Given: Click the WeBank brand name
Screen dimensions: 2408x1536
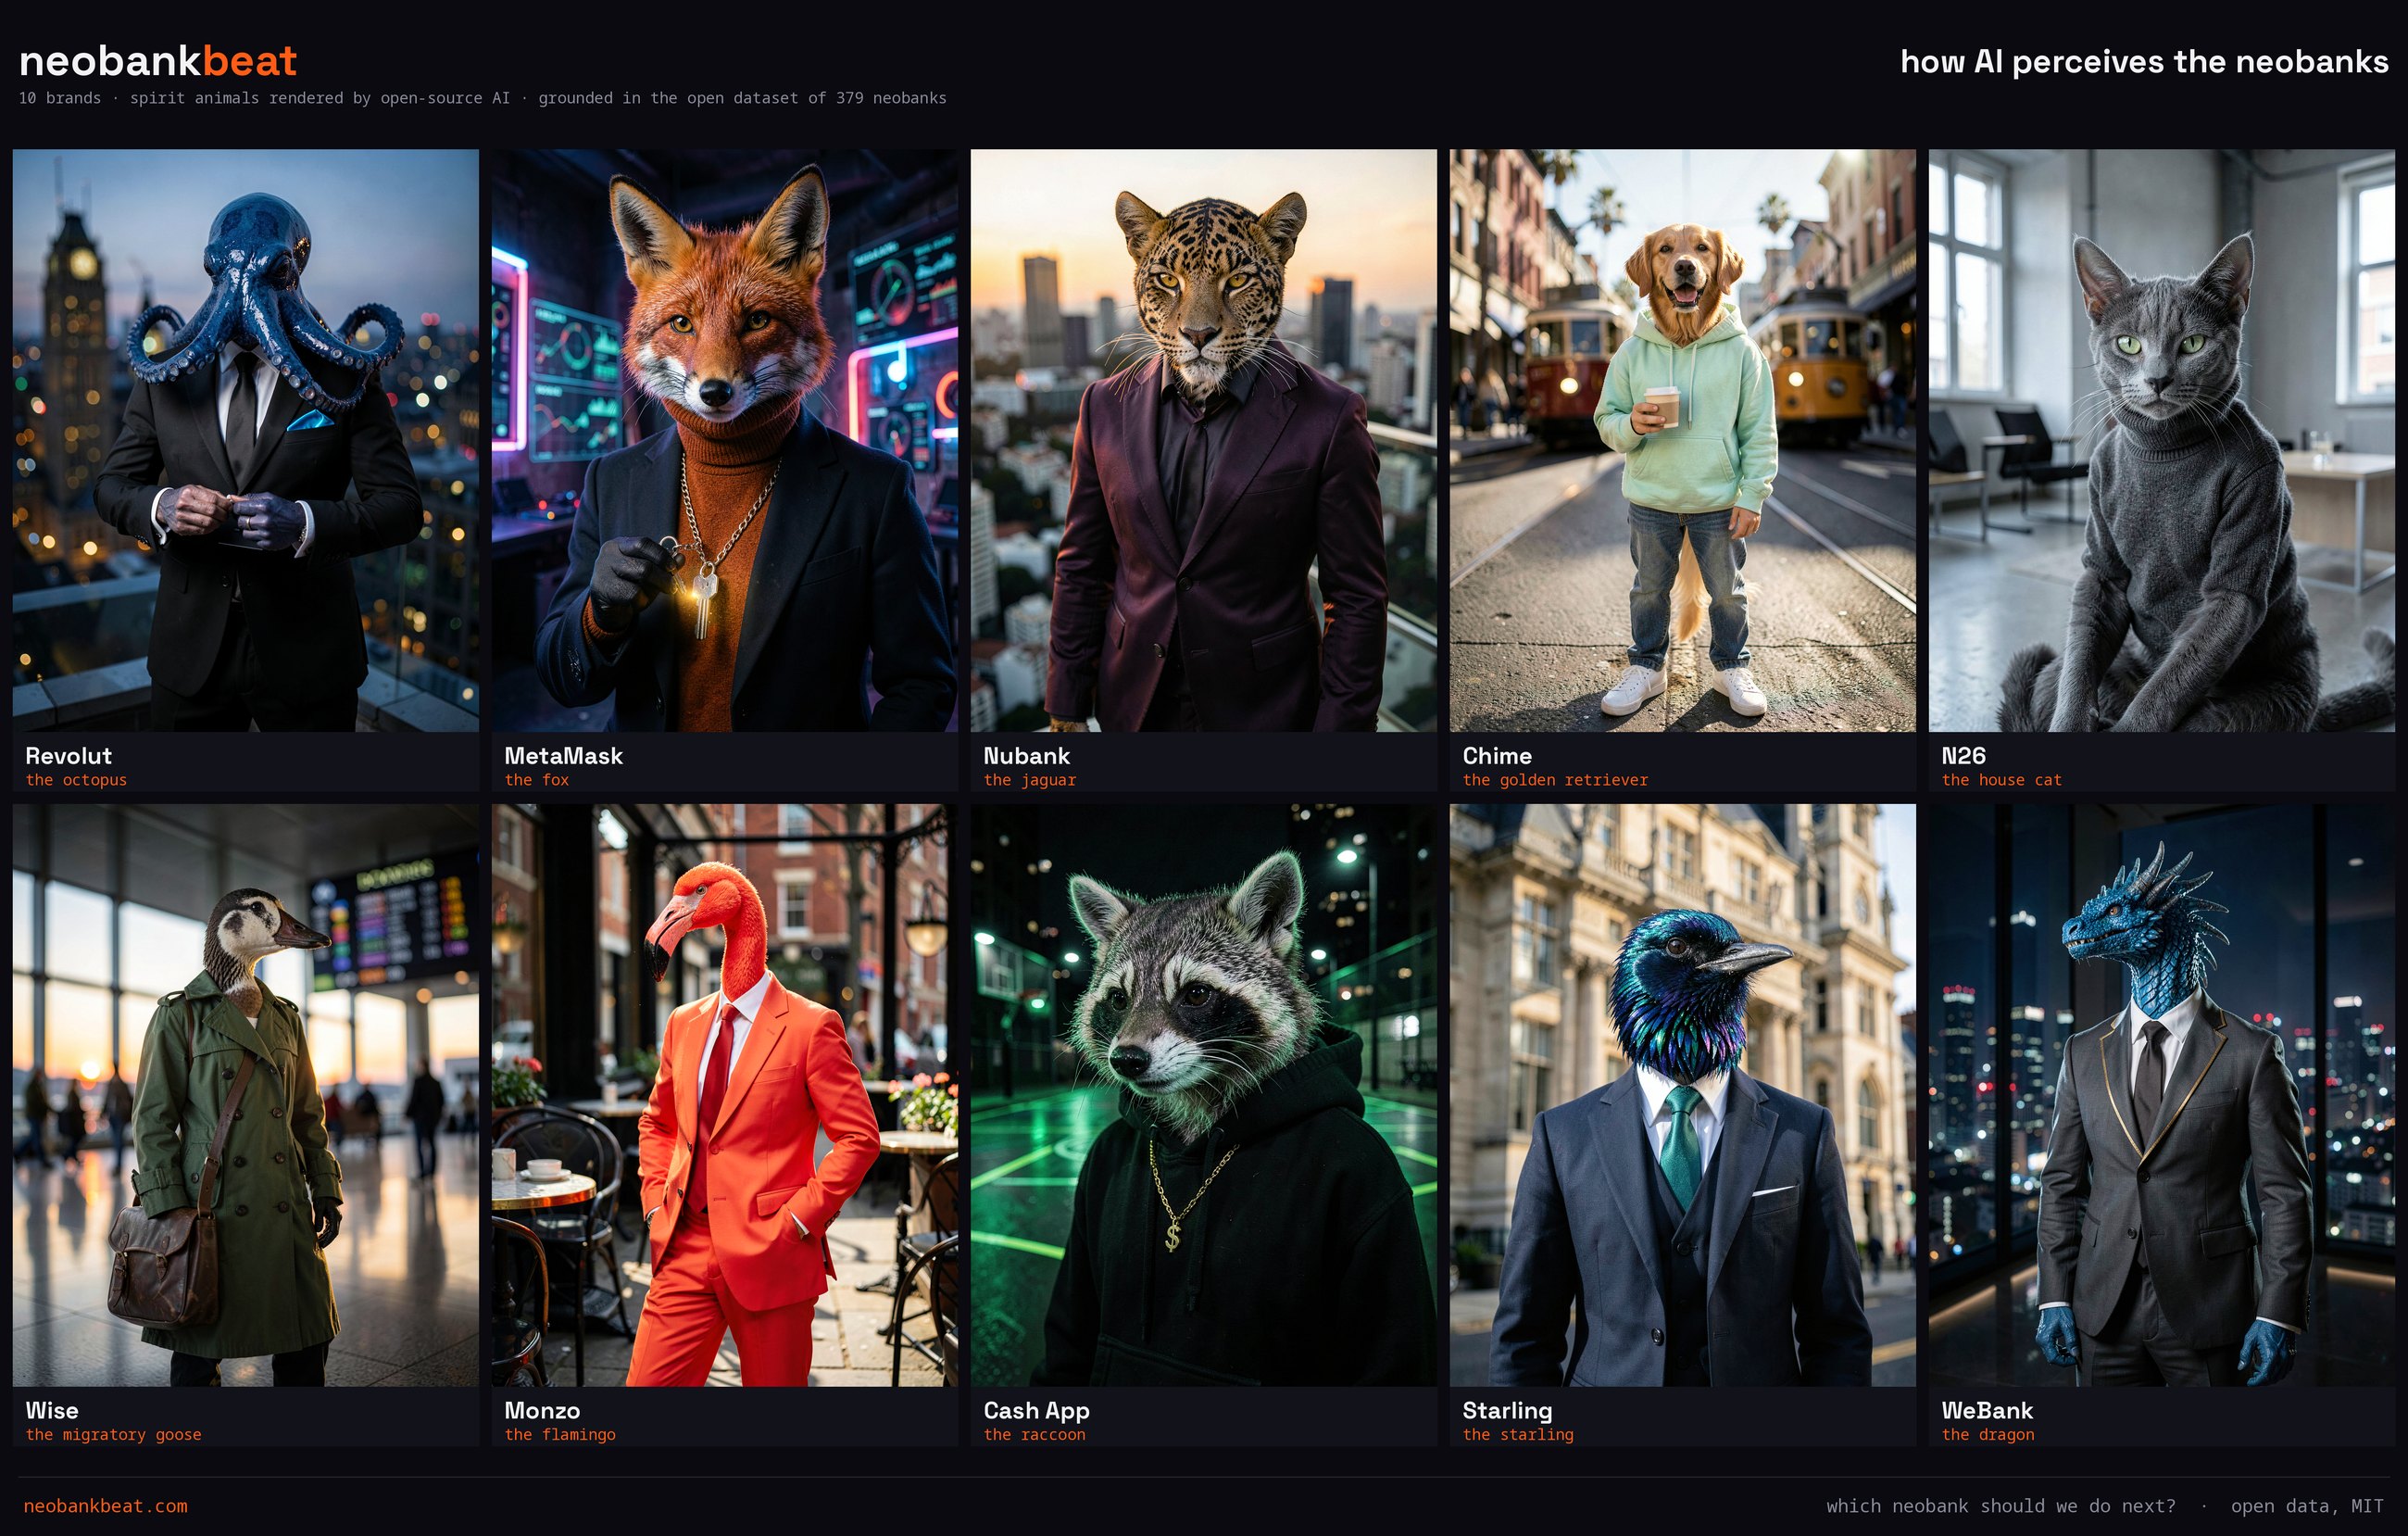Looking at the screenshot, I should coord(1987,1411).
